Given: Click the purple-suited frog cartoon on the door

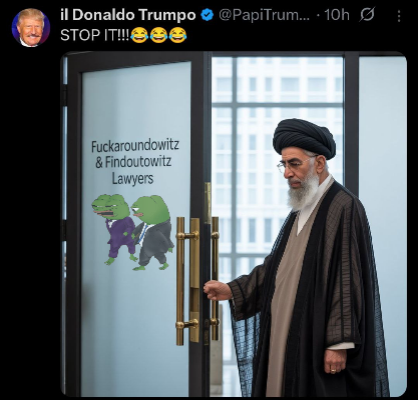Looking at the screenshot, I should 113,228.
